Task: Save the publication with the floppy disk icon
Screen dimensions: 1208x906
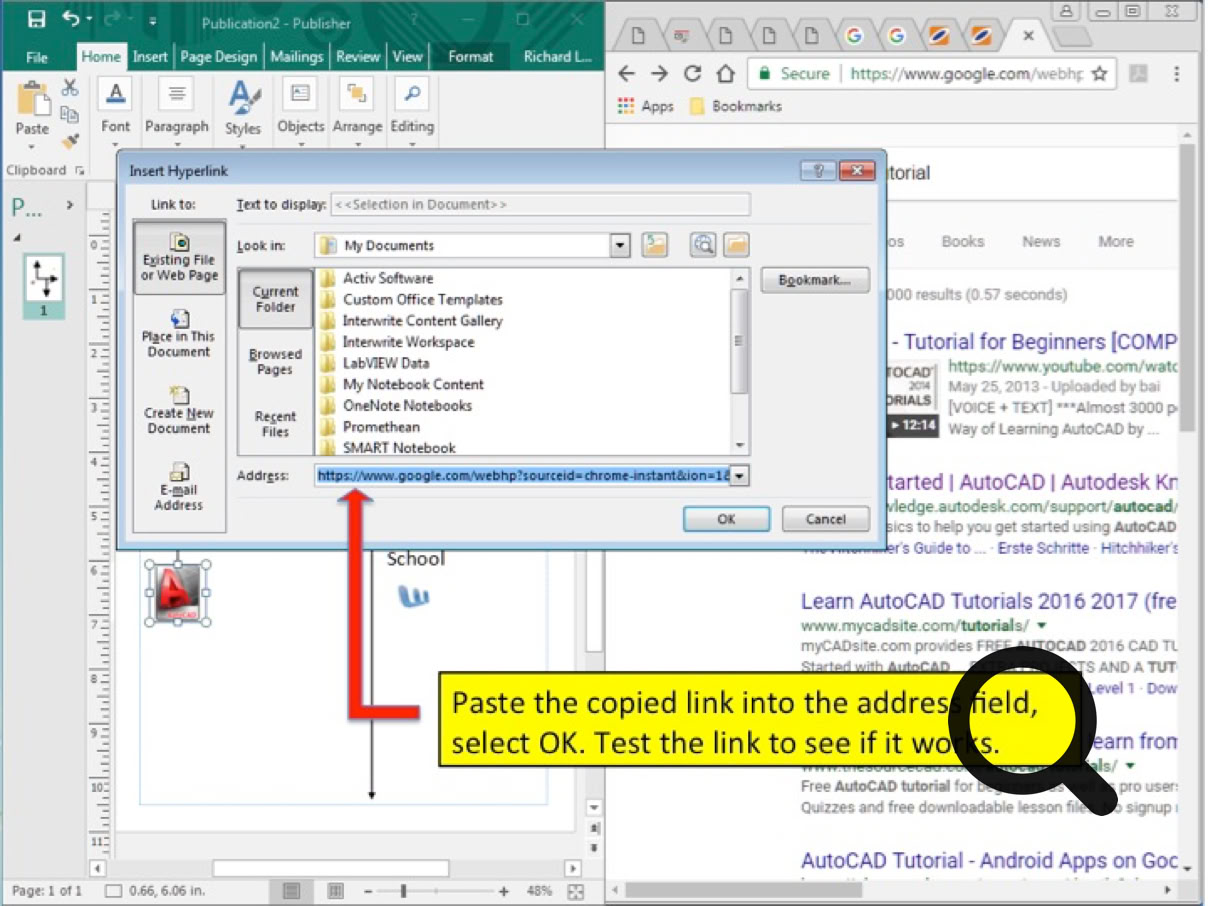Action: click(36, 18)
